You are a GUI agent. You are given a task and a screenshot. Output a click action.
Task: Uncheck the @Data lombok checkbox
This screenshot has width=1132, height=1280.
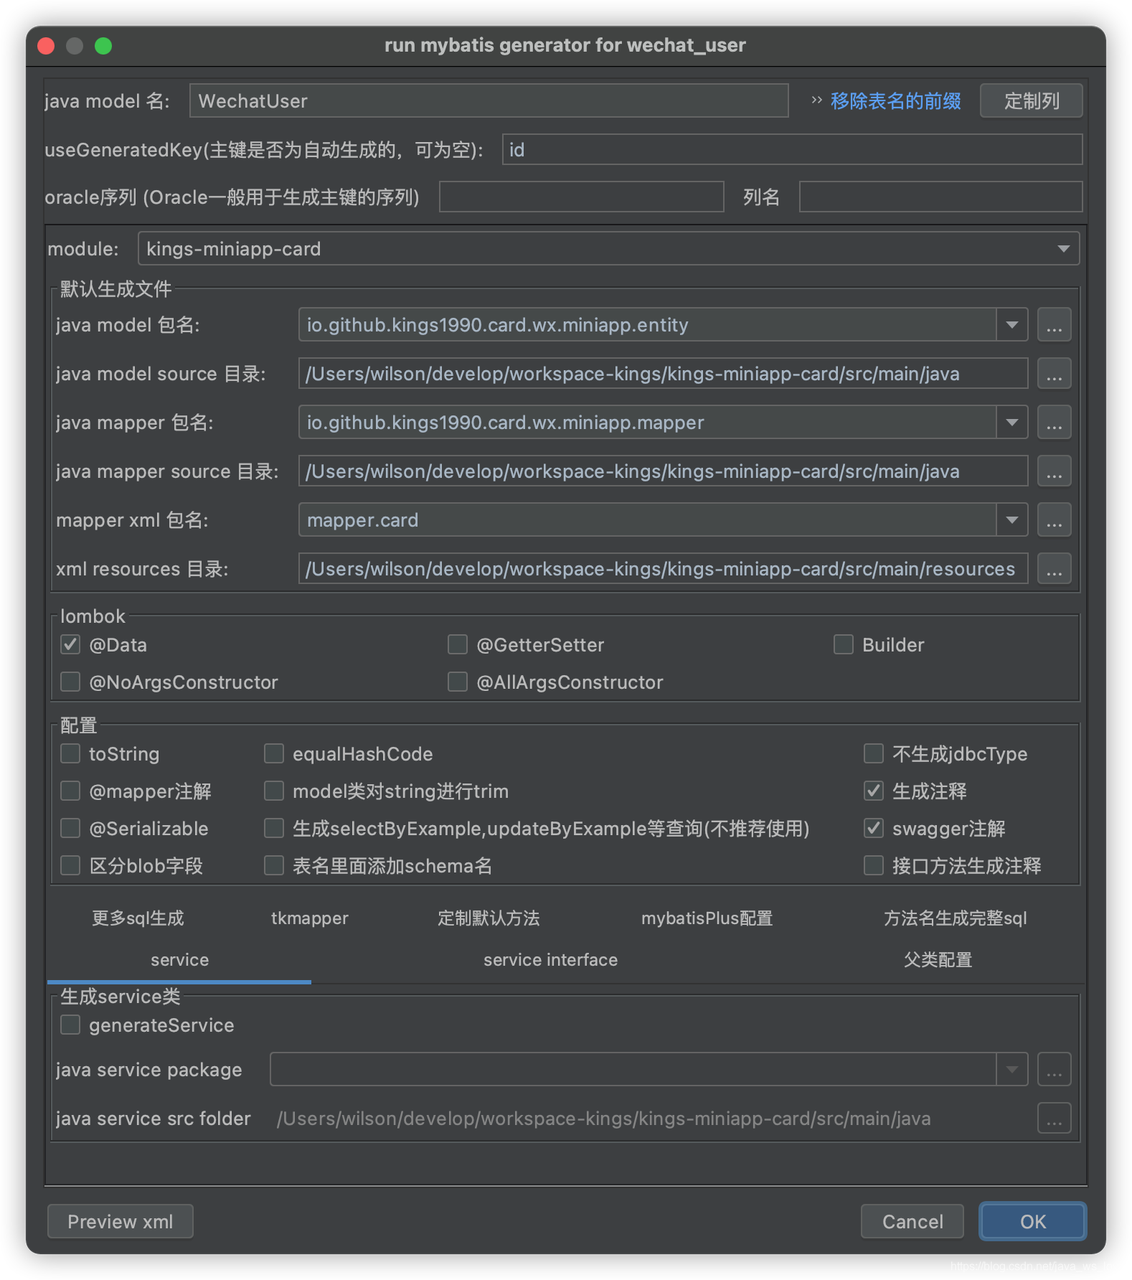point(71,645)
